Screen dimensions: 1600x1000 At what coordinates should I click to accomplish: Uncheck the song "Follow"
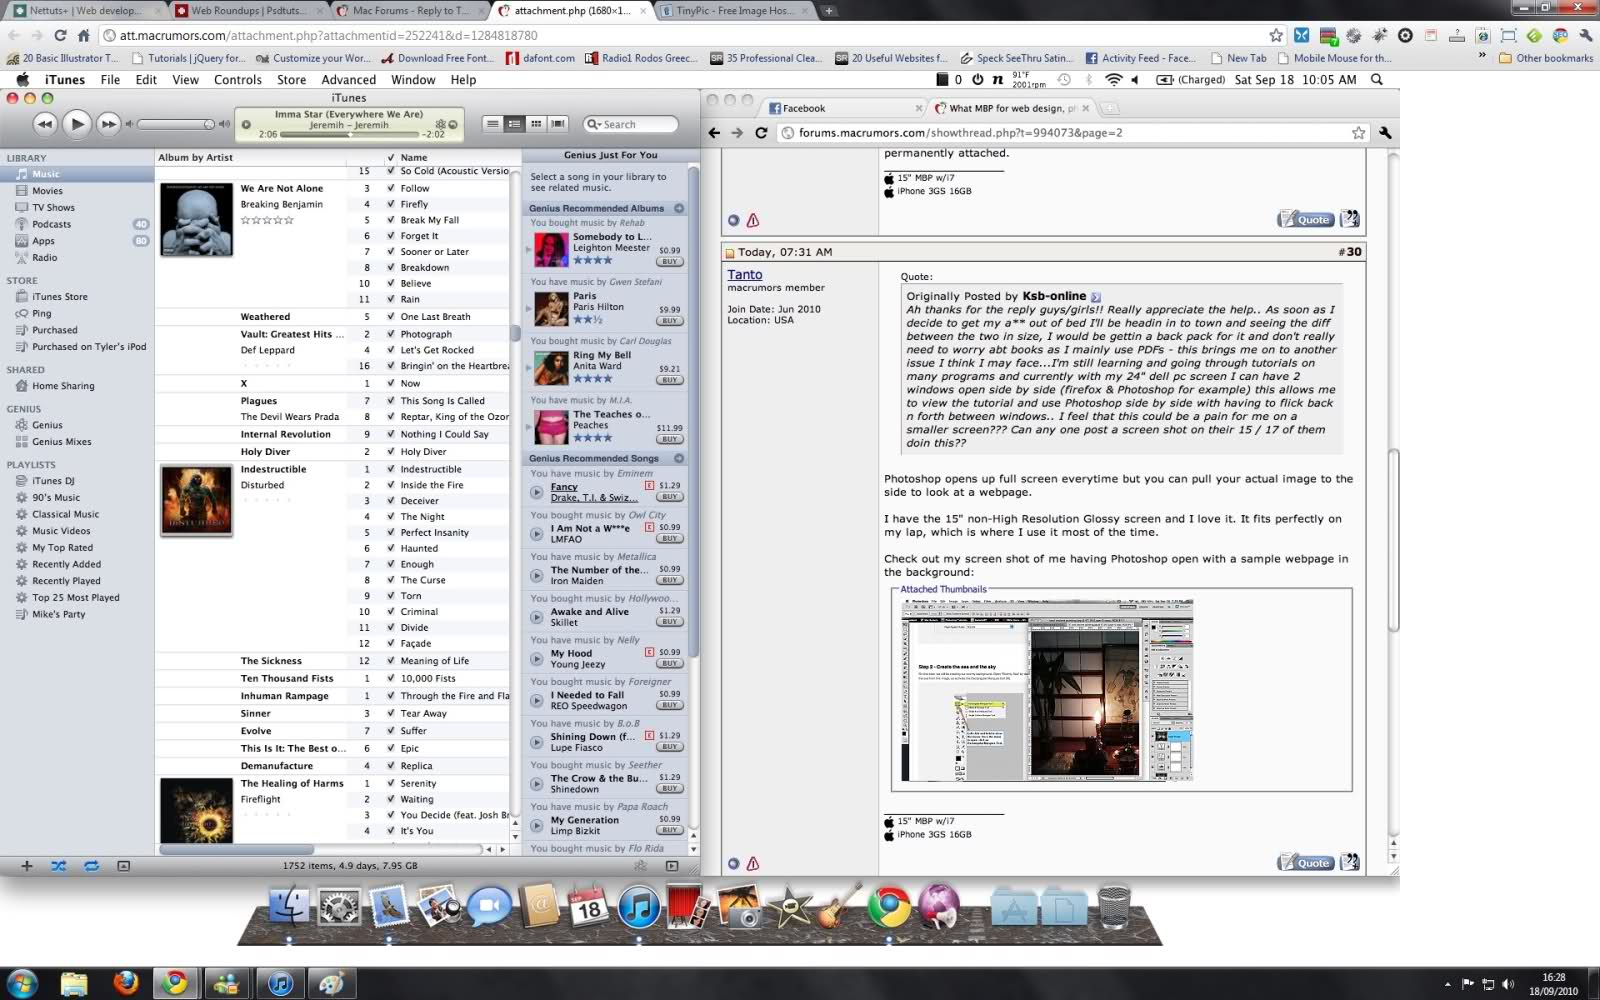(391, 188)
